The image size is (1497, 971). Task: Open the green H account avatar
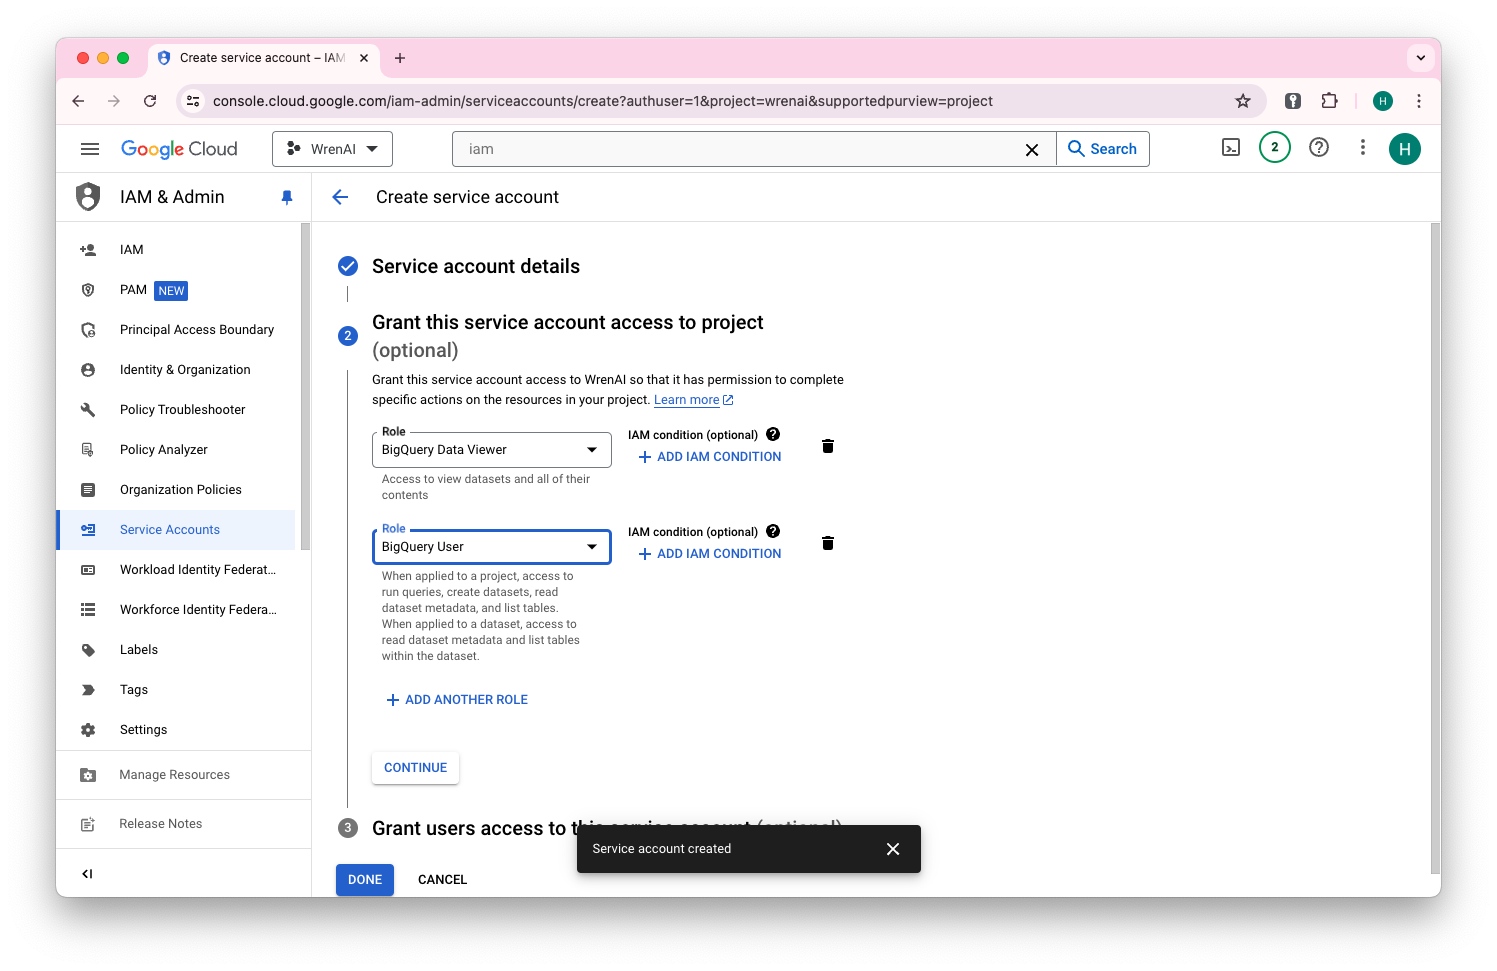pos(1404,149)
